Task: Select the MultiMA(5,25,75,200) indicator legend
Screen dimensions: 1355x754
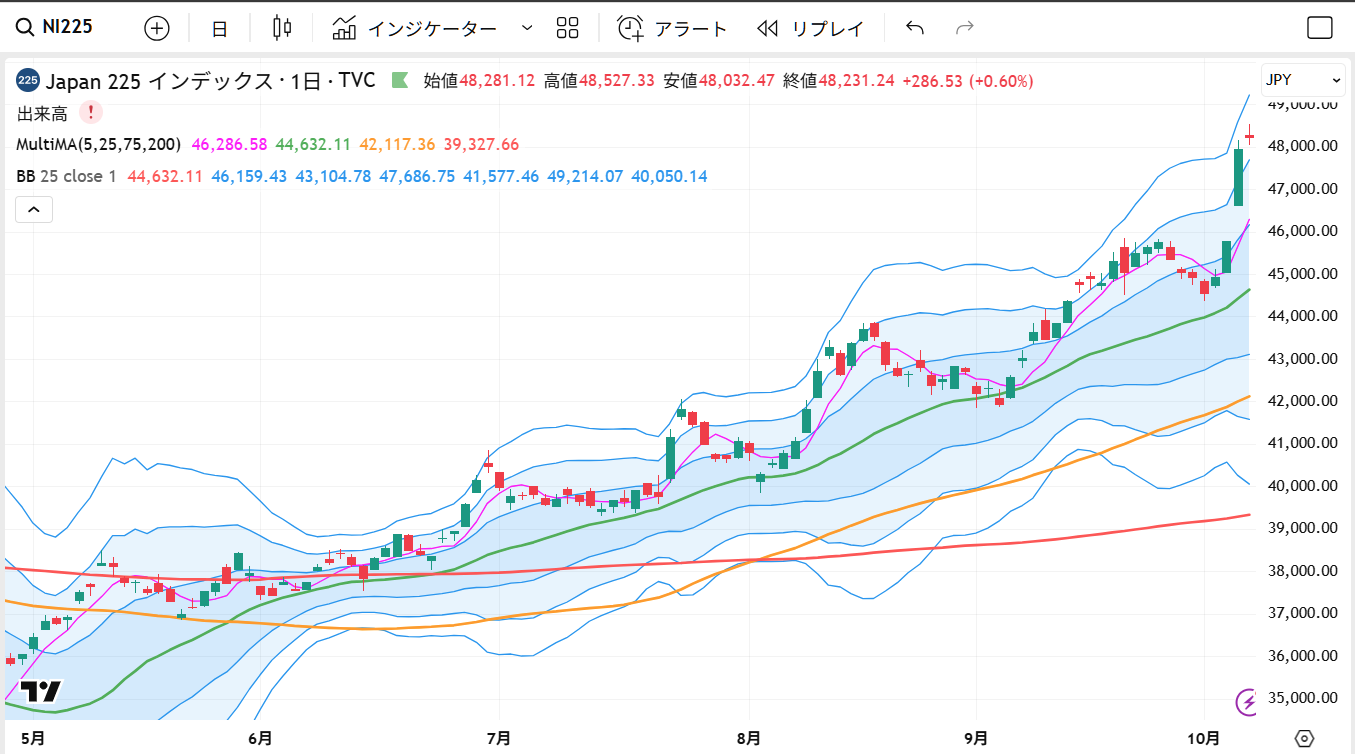Action: pyautogui.click(x=98, y=145)
